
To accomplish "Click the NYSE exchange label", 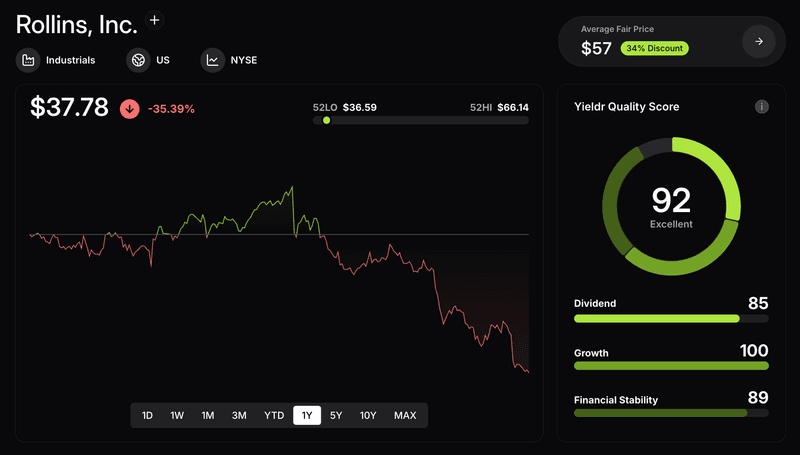I will pos(244,60).
